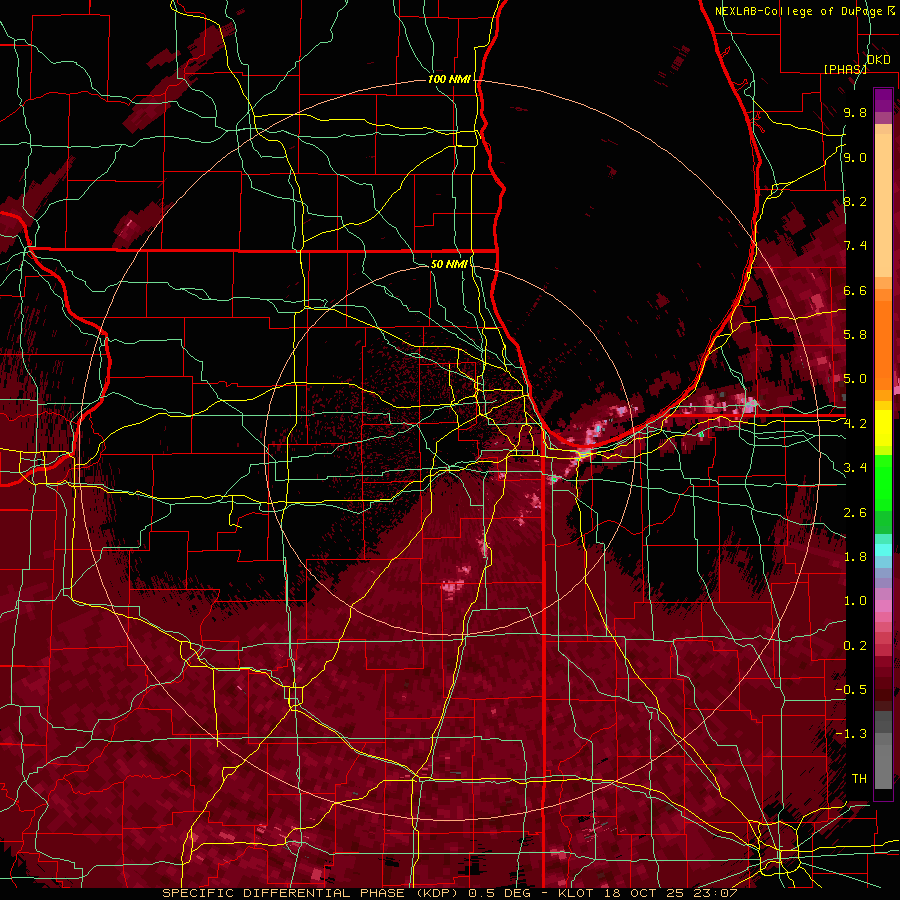Click the 1.0 value on the scale

[855, 601]
